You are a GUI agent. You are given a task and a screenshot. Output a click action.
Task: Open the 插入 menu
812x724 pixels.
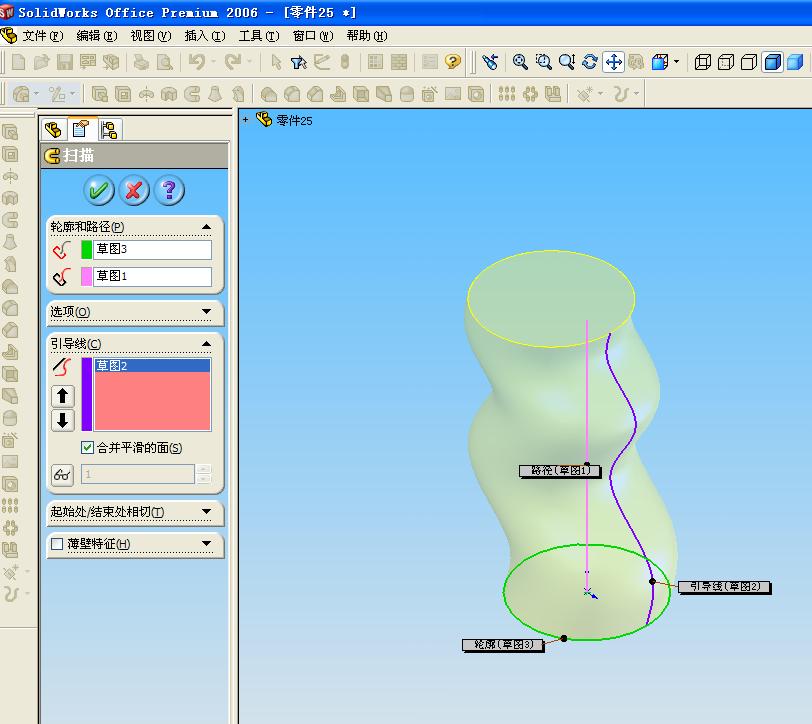205,36
